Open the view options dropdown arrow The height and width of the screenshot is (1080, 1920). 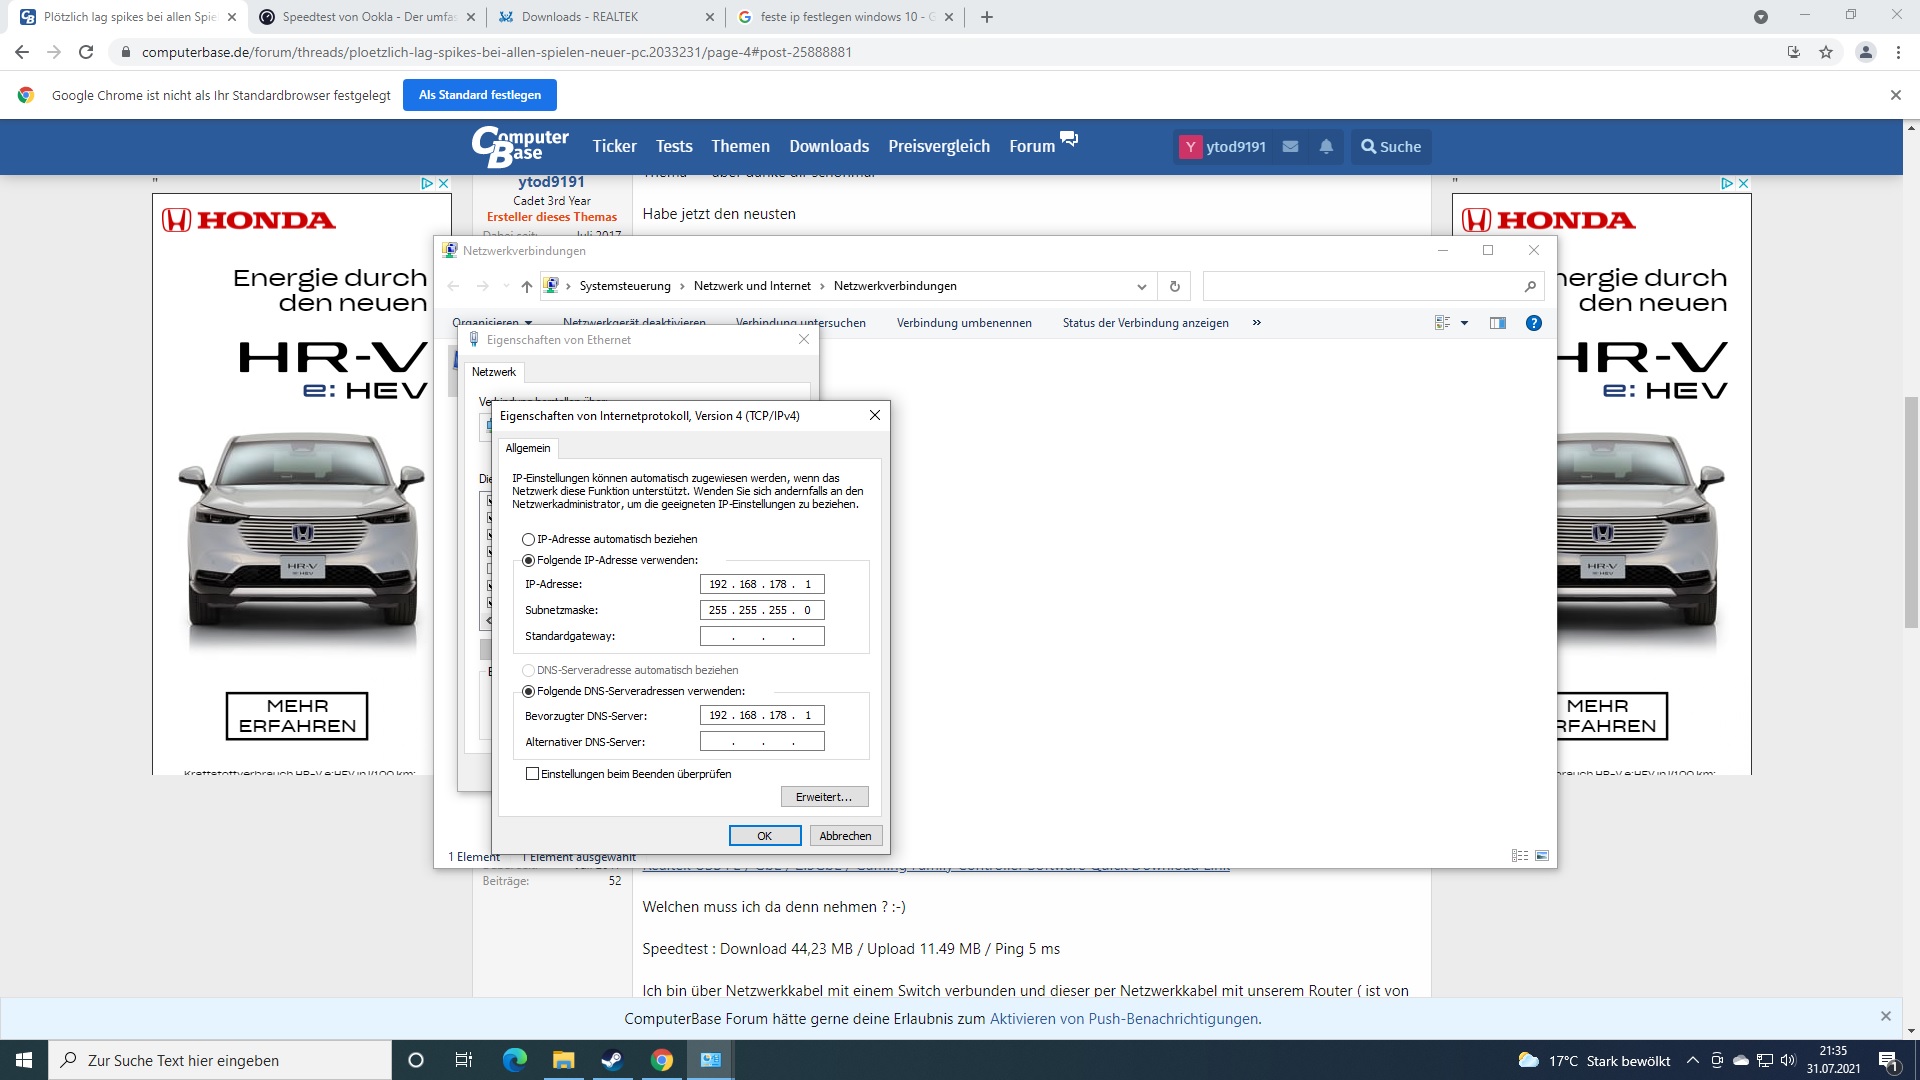1464,323
